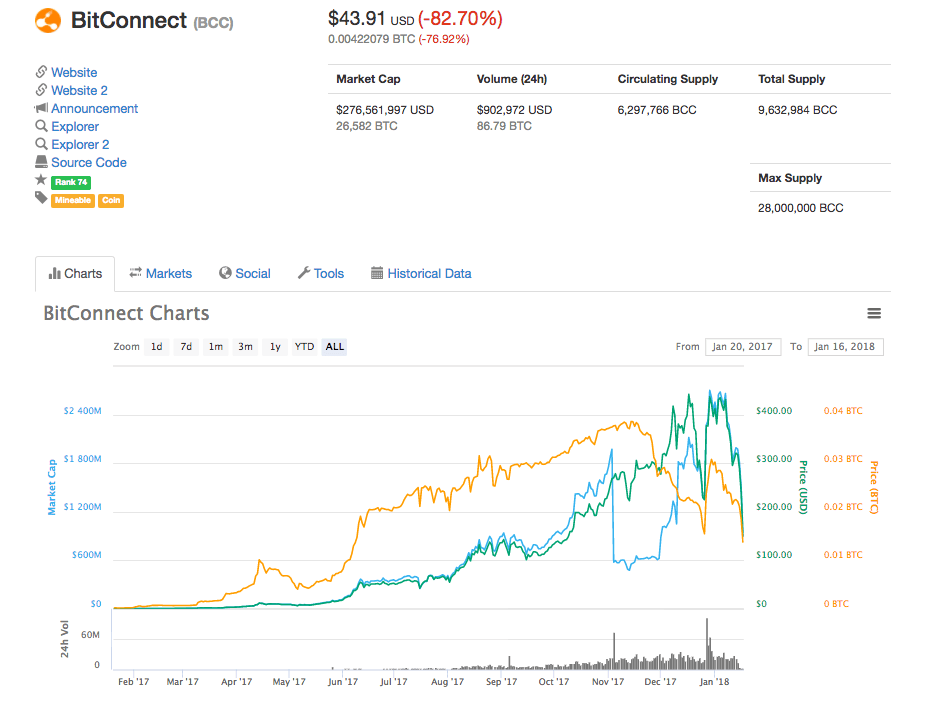Set chart zoom to 7d
Image resolution: width=945 pixels, height=701 pixels.
[186, 347]
